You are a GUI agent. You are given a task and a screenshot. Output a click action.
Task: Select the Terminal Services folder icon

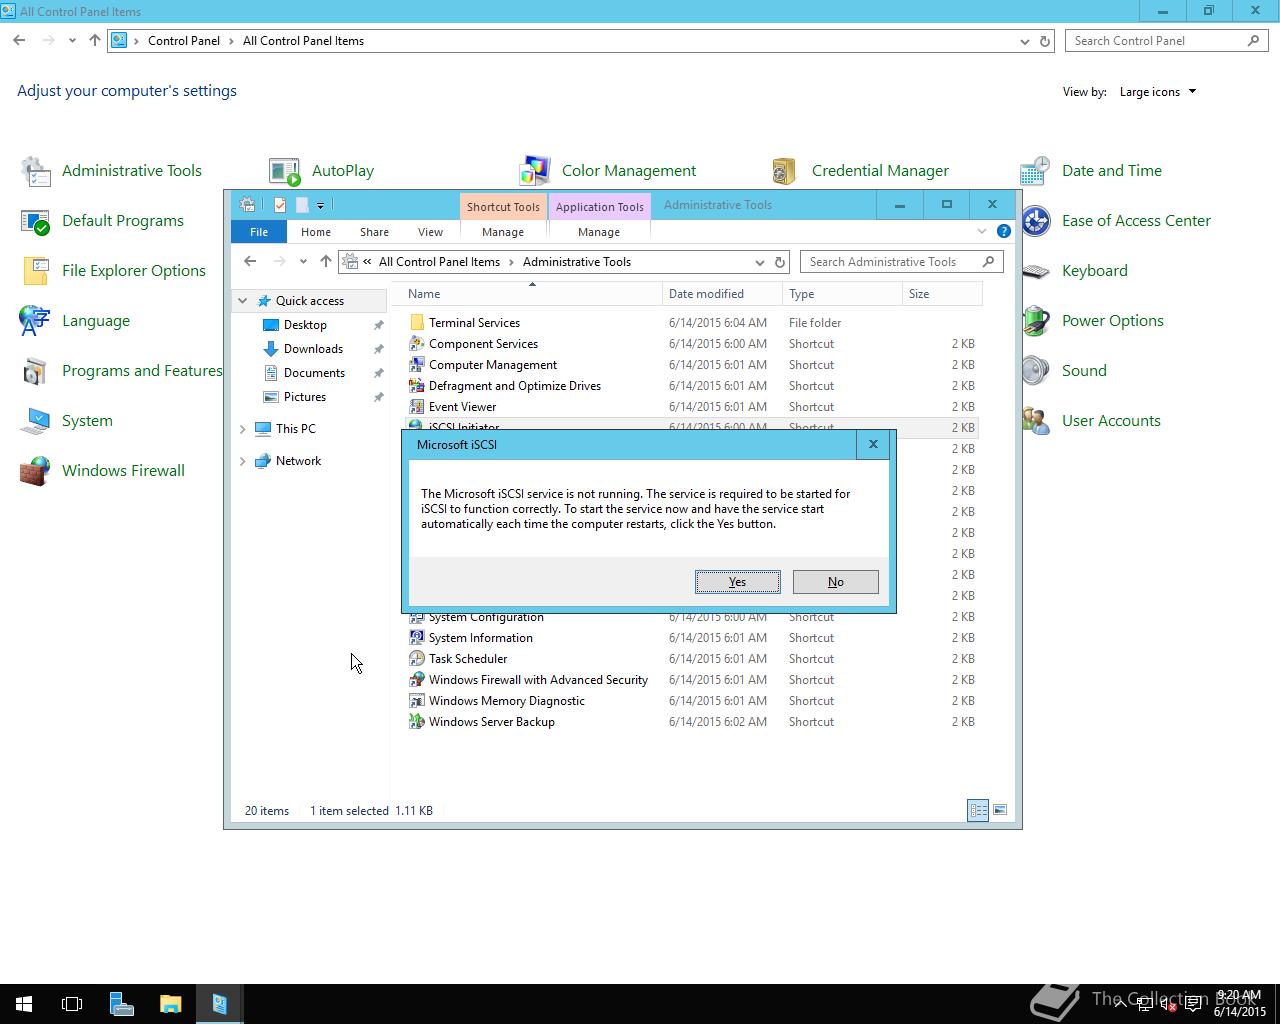pyautogui.click(x=417, y=323)
